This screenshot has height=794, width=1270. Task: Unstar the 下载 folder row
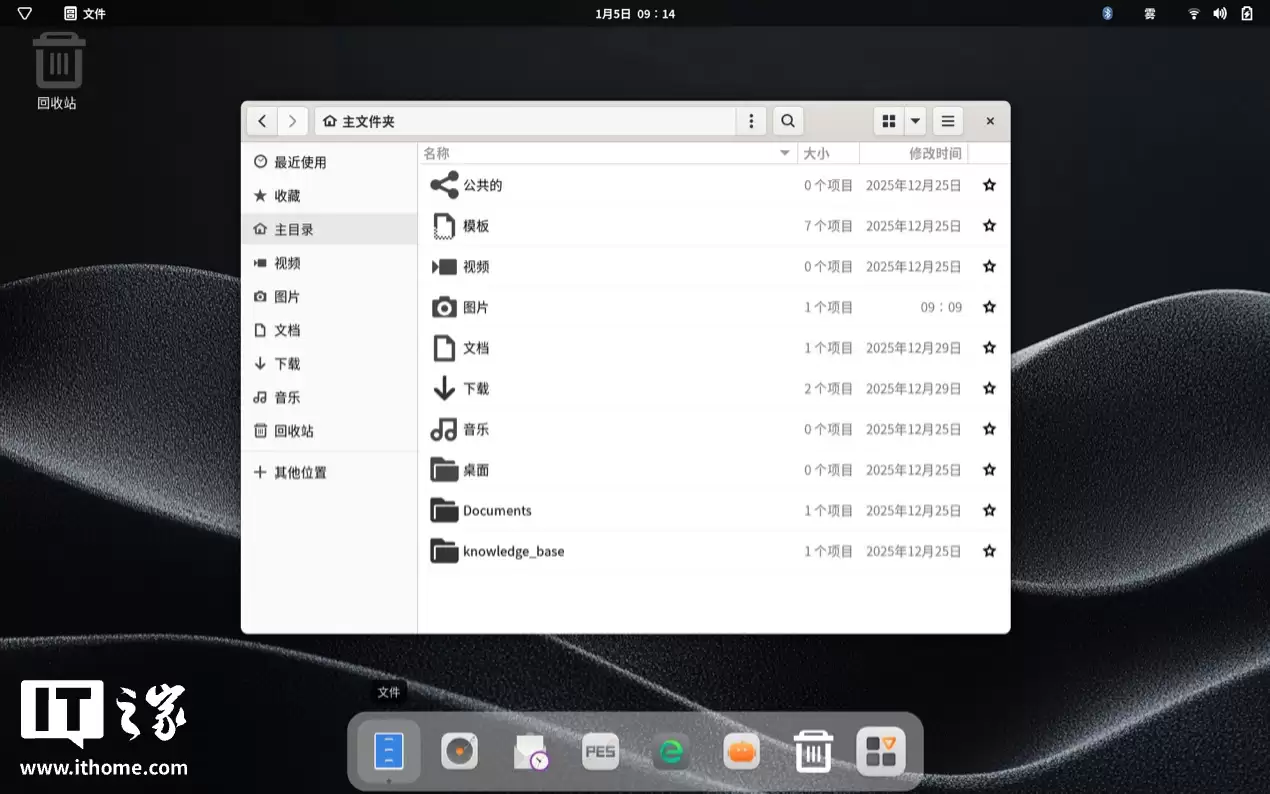pyautogui.click(x=988, y=388)
